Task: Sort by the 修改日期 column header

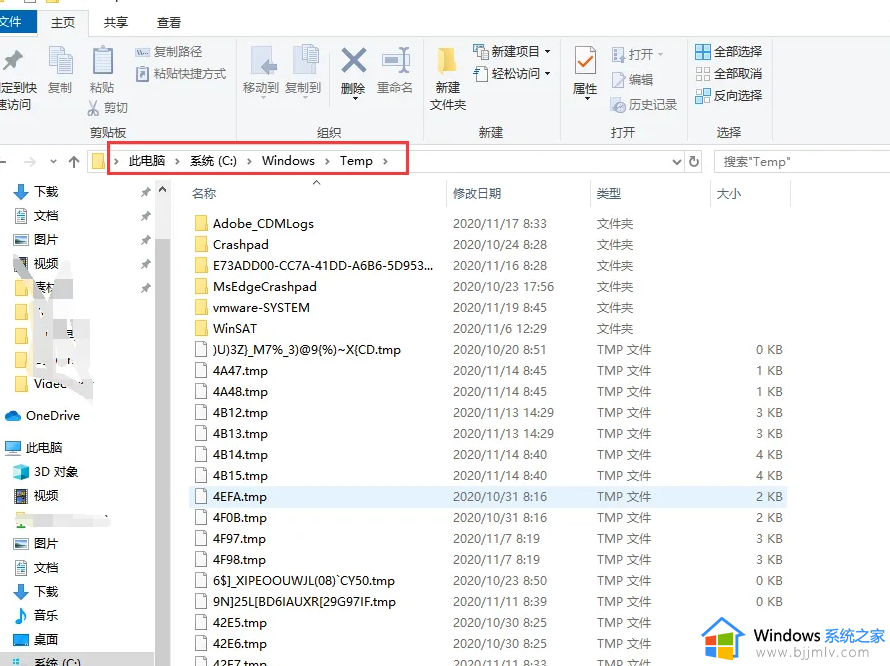Action: pos(519,194)
